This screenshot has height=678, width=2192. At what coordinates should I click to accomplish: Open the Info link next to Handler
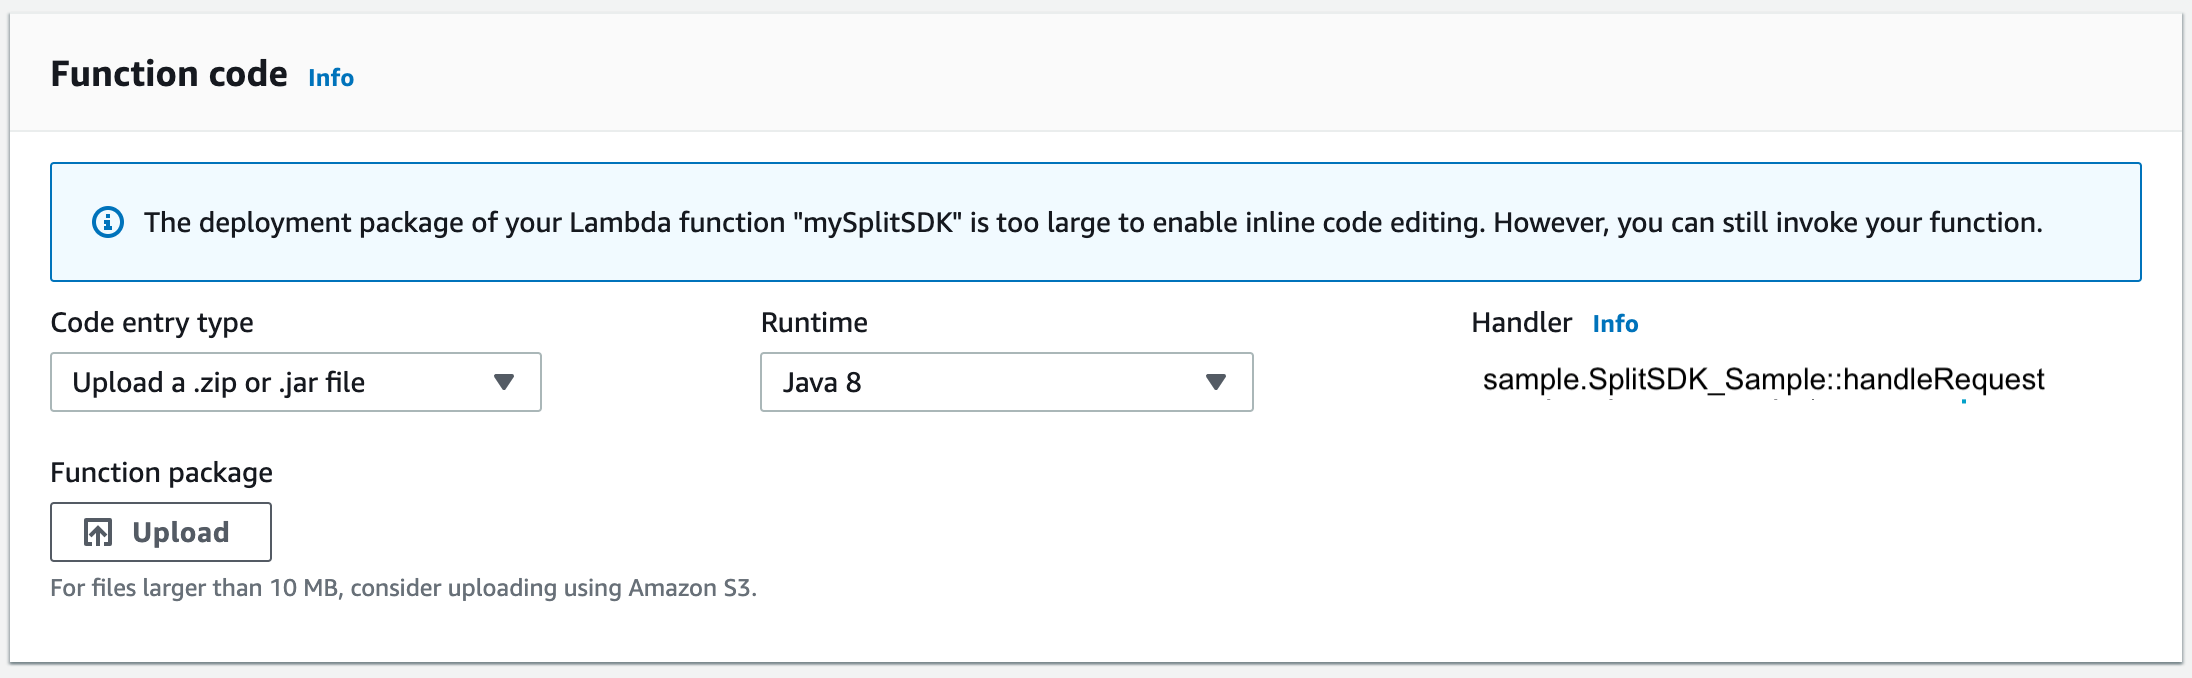pos(1614,324)
